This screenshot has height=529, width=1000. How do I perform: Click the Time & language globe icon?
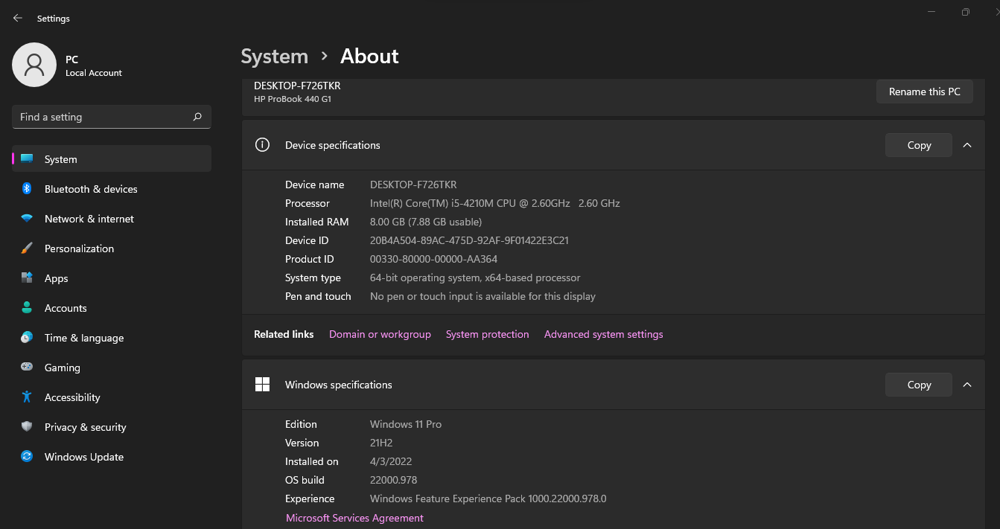click(27, 338)
